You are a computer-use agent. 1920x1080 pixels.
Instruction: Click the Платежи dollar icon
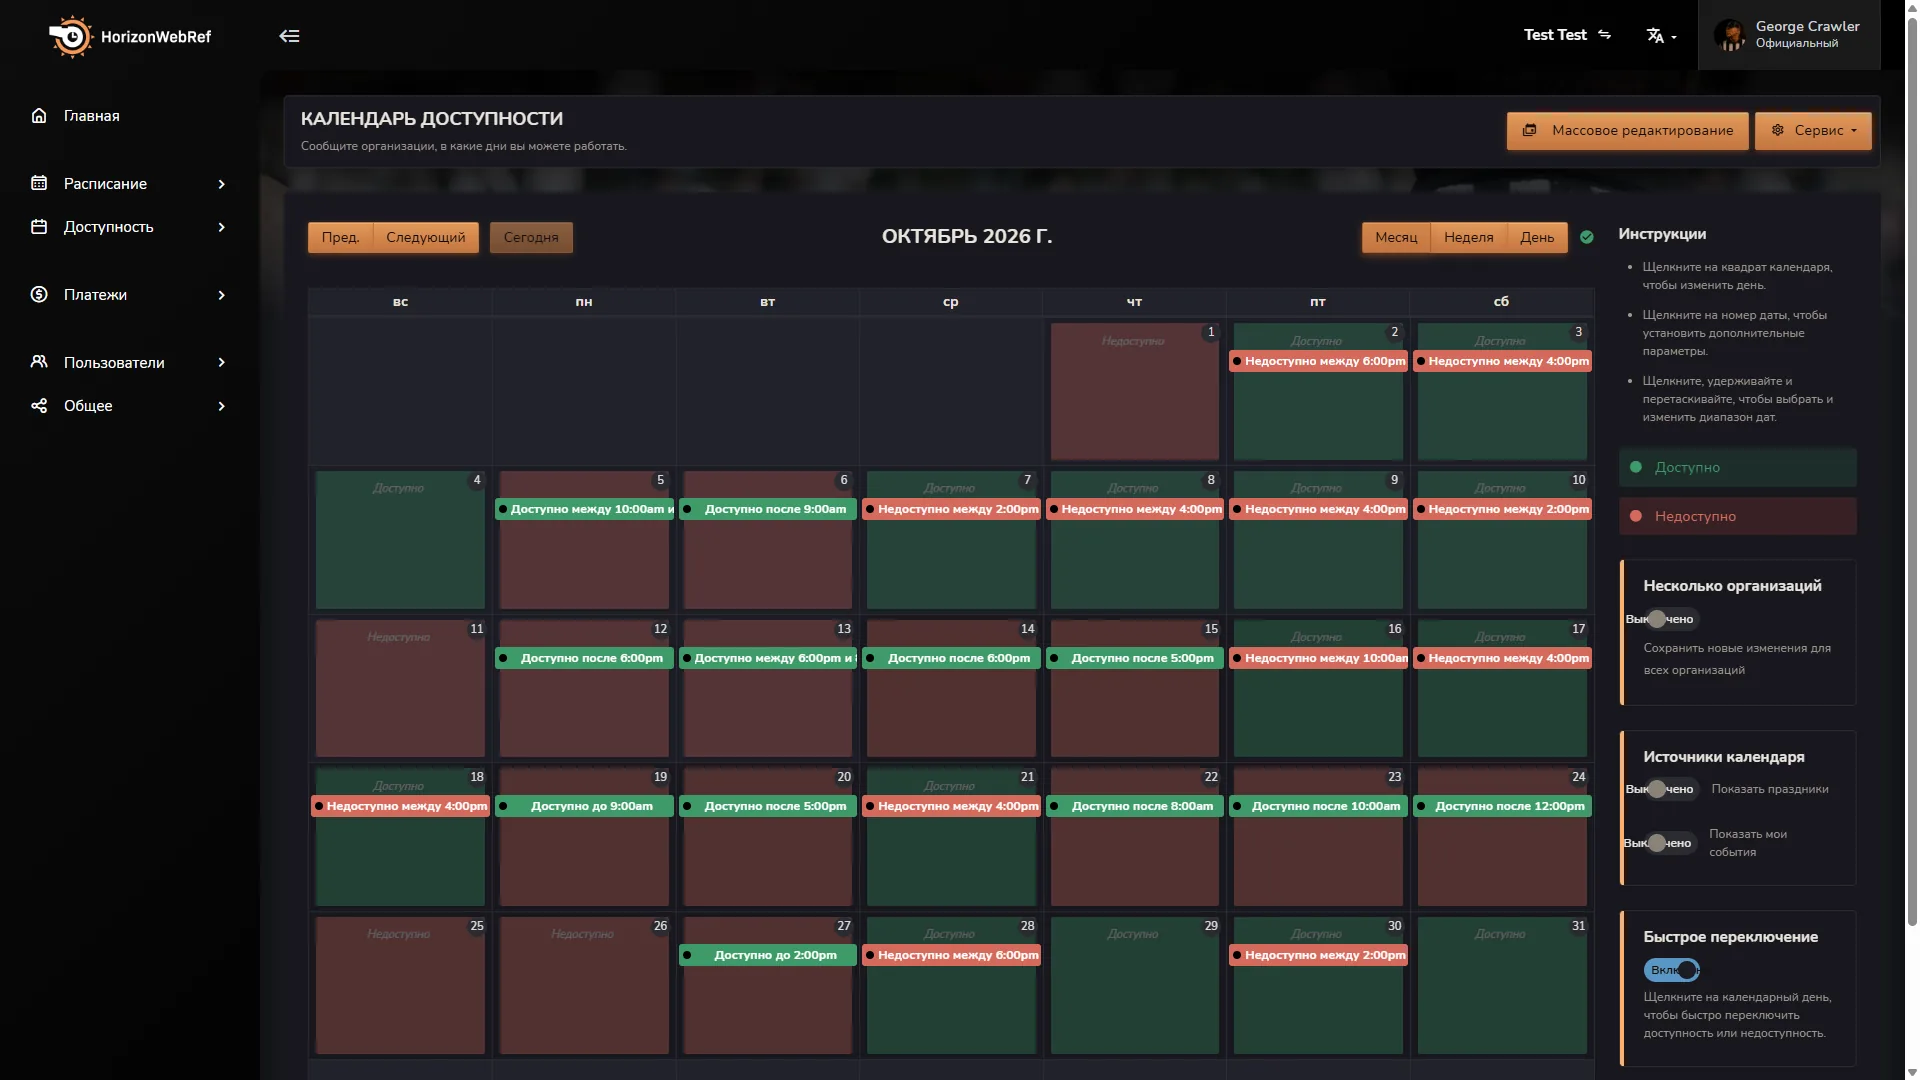pyautogui.click(x=39, y=294)
